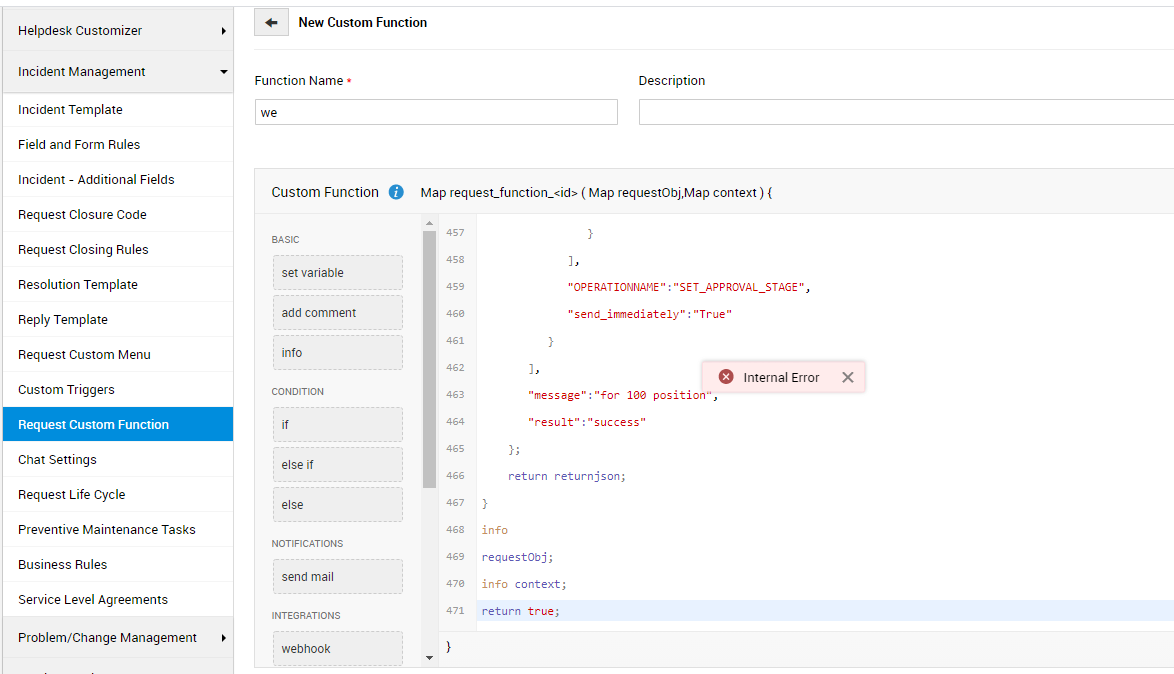The width and height of the screenshot is (1174, 674).
Task: Click code line 471 return true
Action: point(520,611)
